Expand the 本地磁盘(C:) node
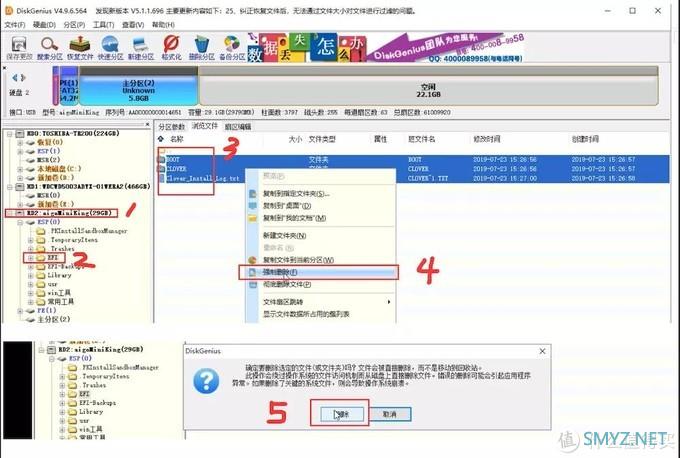 [x=20, y=169]
